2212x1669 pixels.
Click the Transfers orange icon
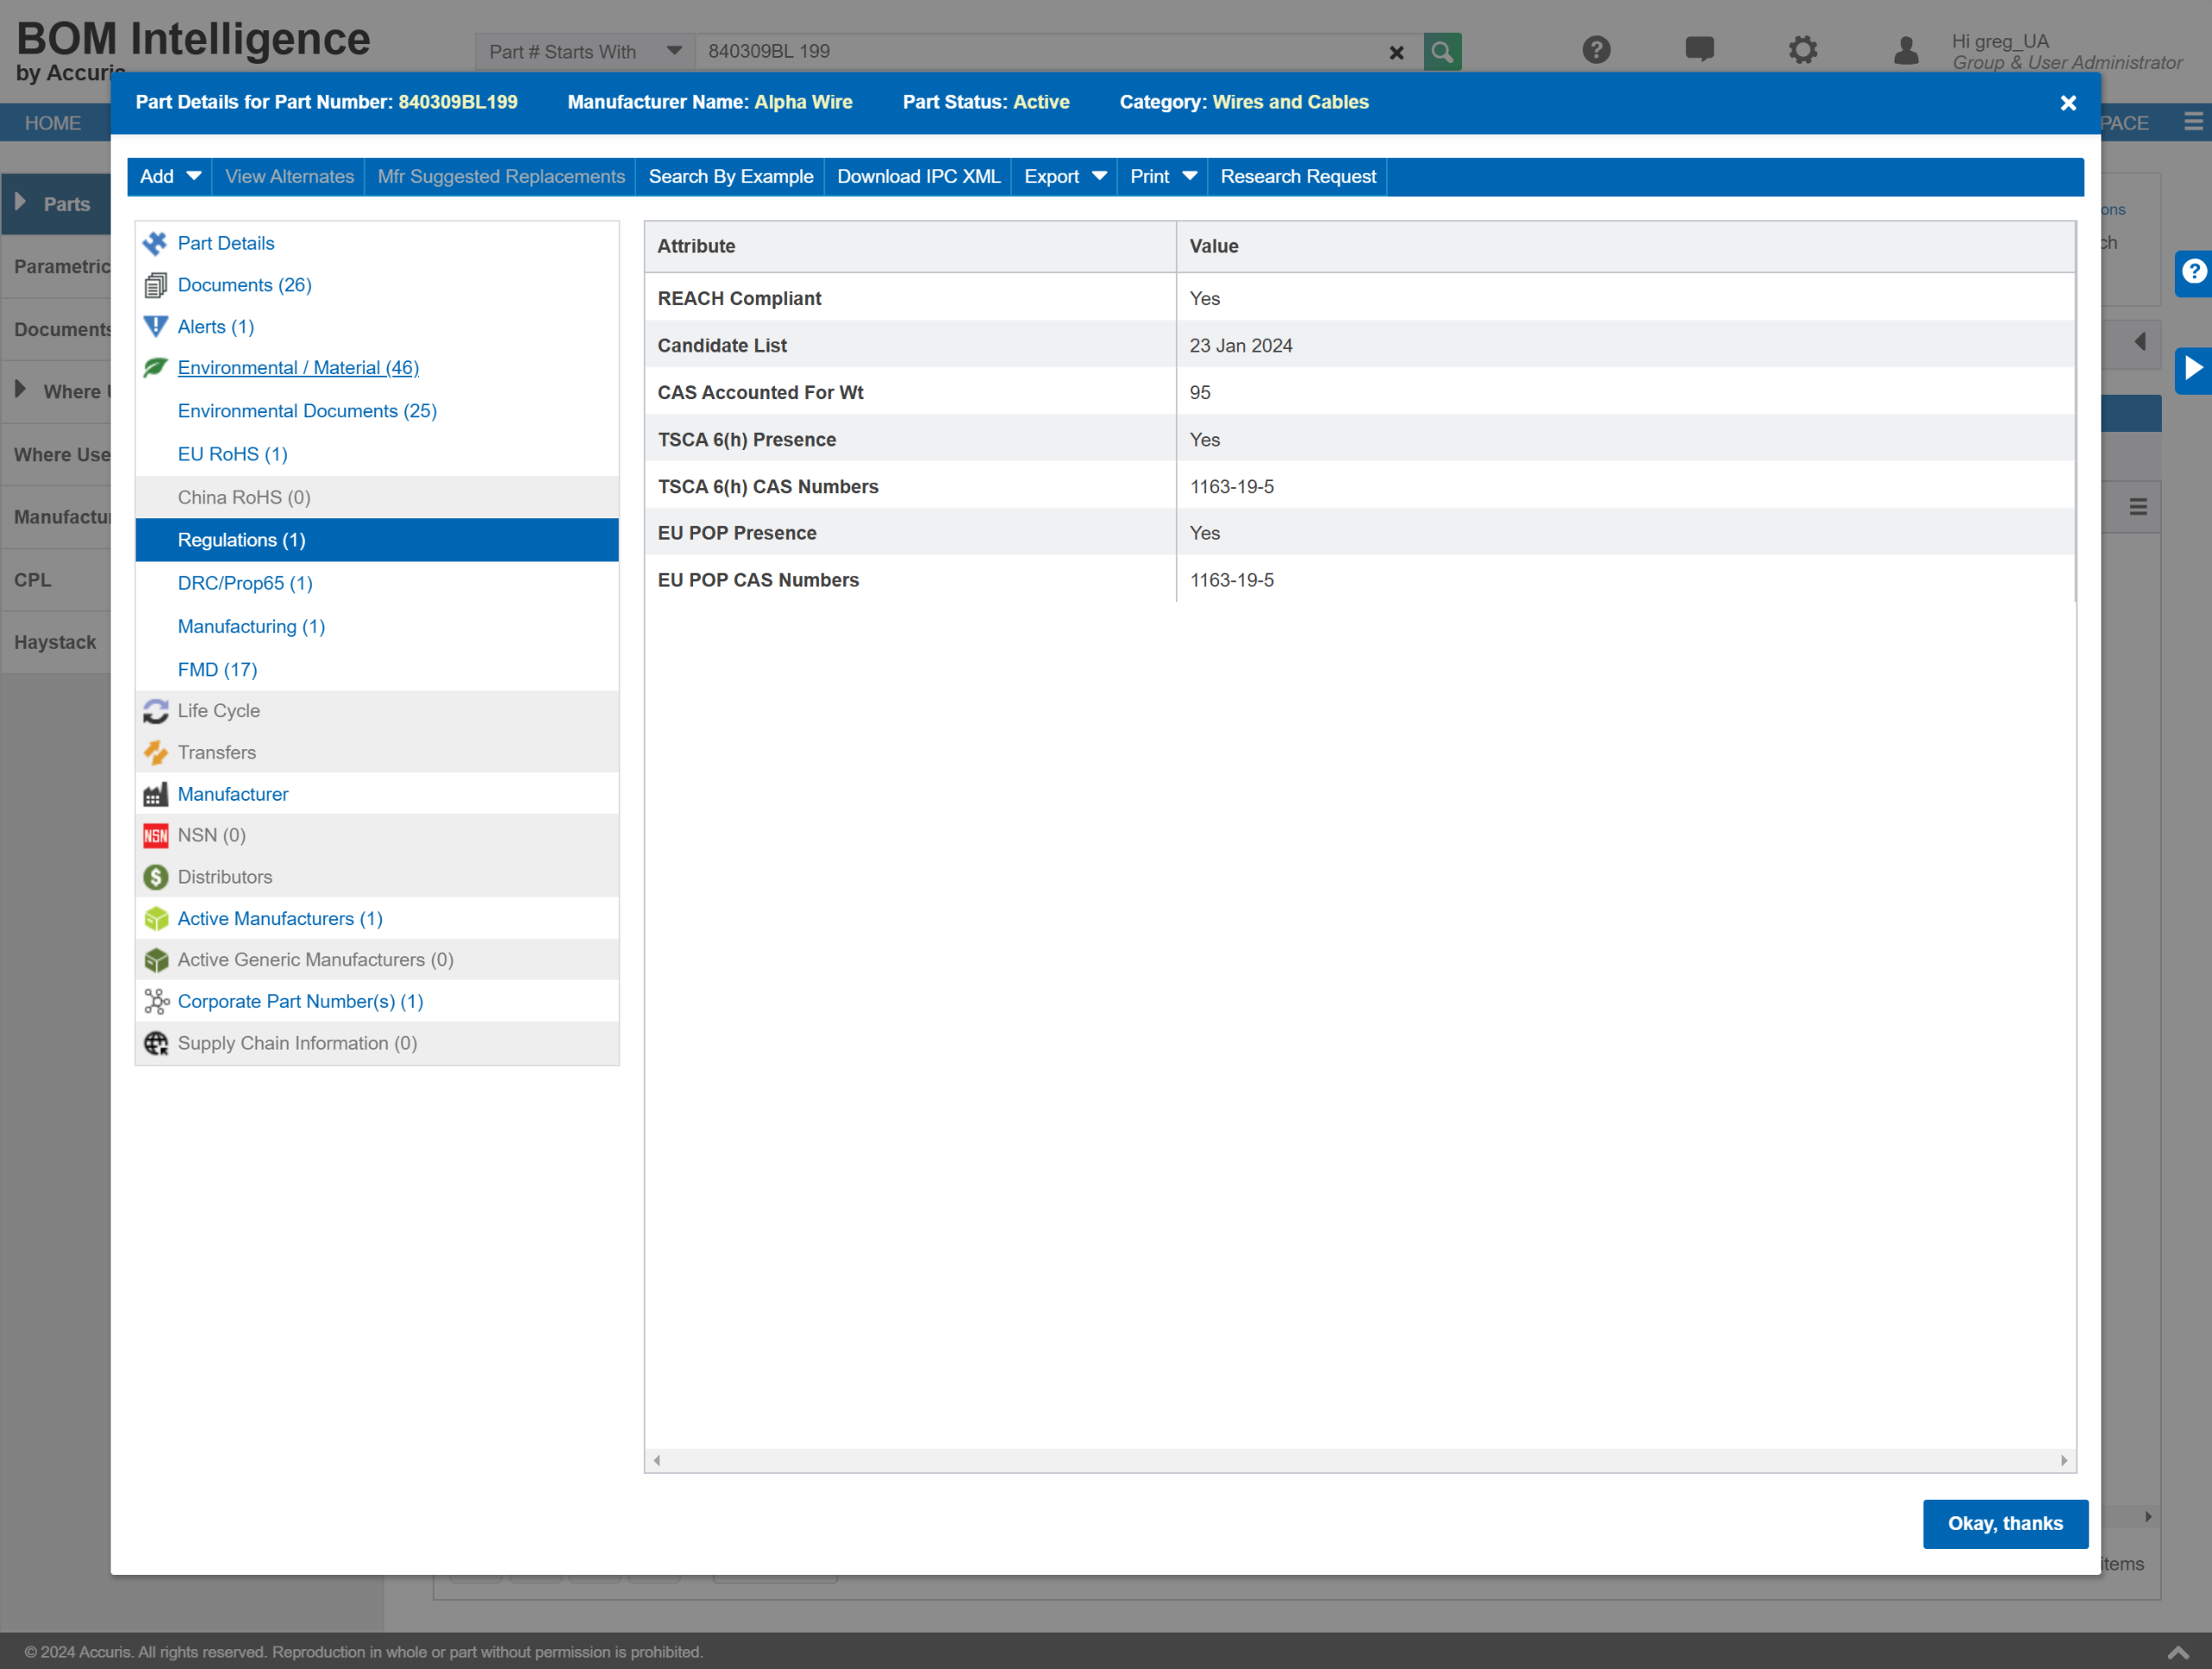(x=155, y=752)
